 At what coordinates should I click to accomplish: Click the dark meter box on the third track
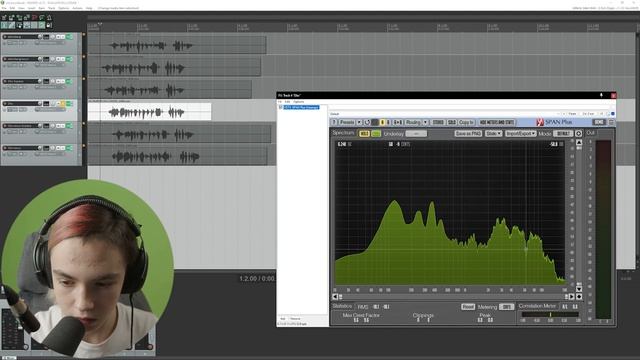point(46,81)
